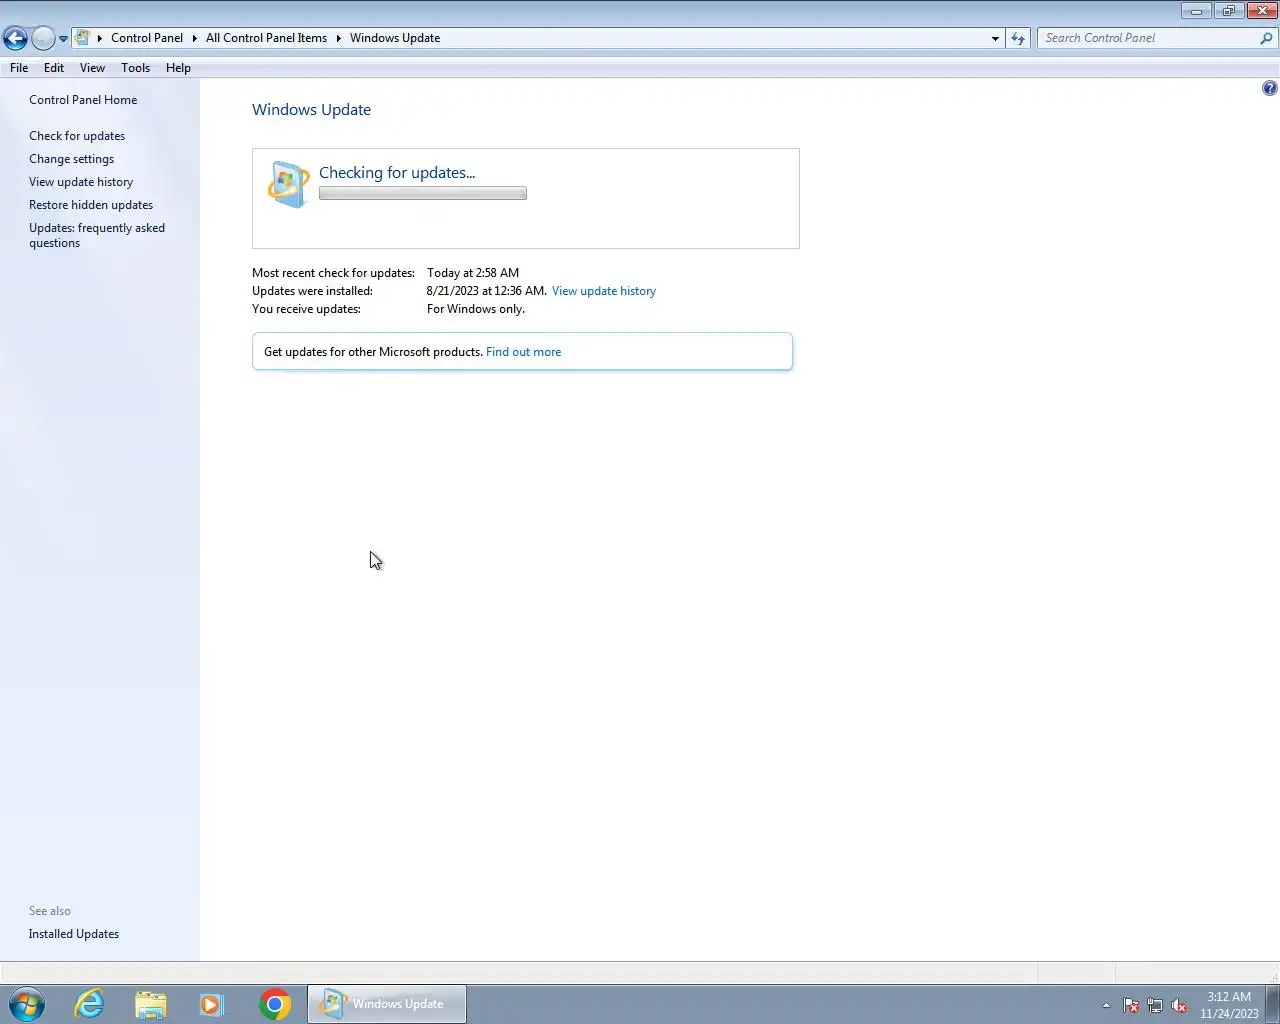Open the File menu
Image resolution: width=1280 pixels, height=1024 pixels.
[x=19, y=68]
